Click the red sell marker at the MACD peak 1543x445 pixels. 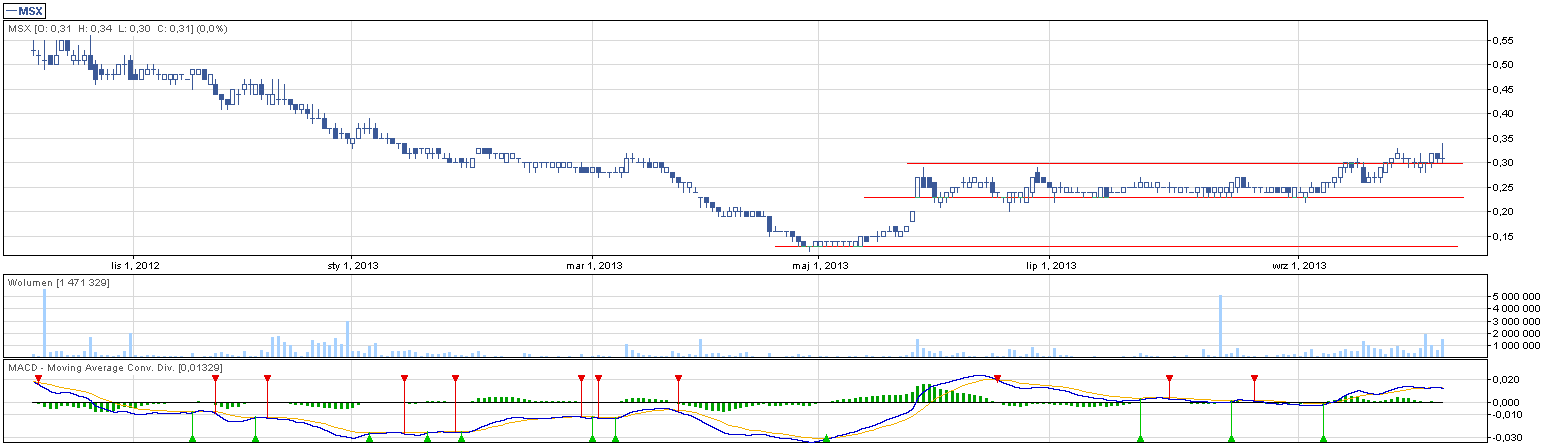click(997, 378)
